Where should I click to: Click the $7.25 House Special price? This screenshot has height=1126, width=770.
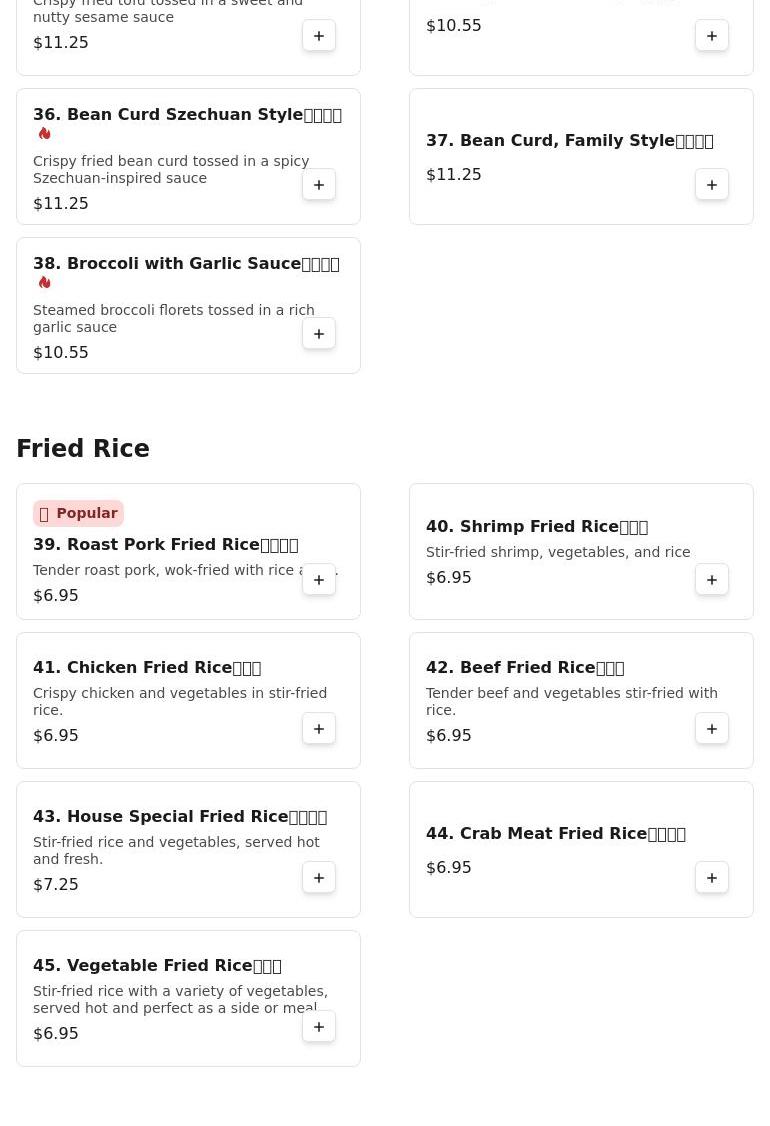point(56,885)
